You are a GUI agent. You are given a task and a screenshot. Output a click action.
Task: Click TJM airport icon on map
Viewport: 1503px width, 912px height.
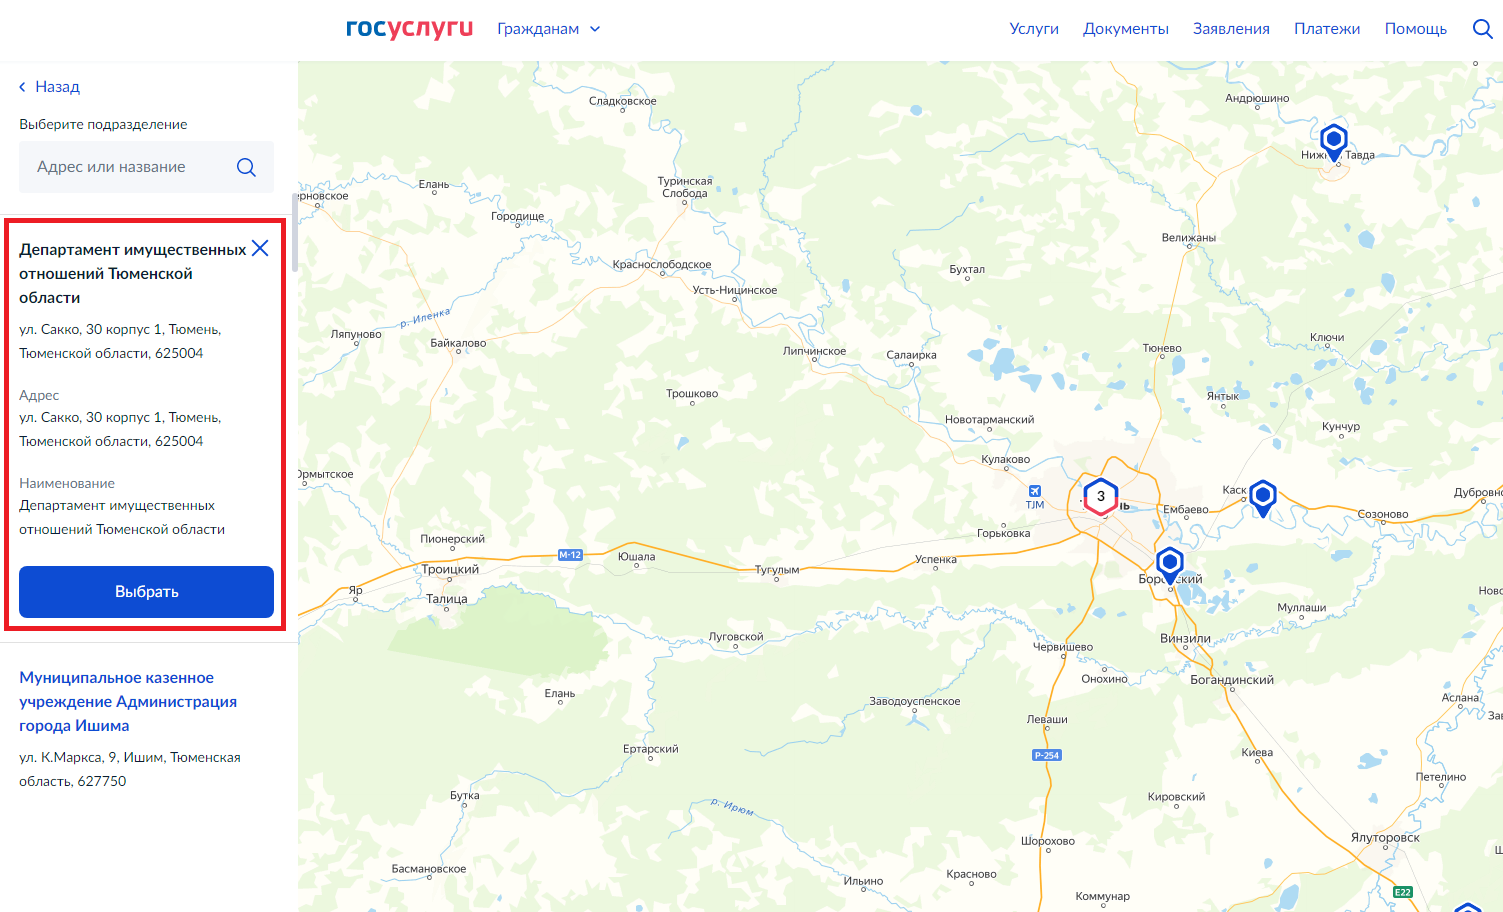1035,491
